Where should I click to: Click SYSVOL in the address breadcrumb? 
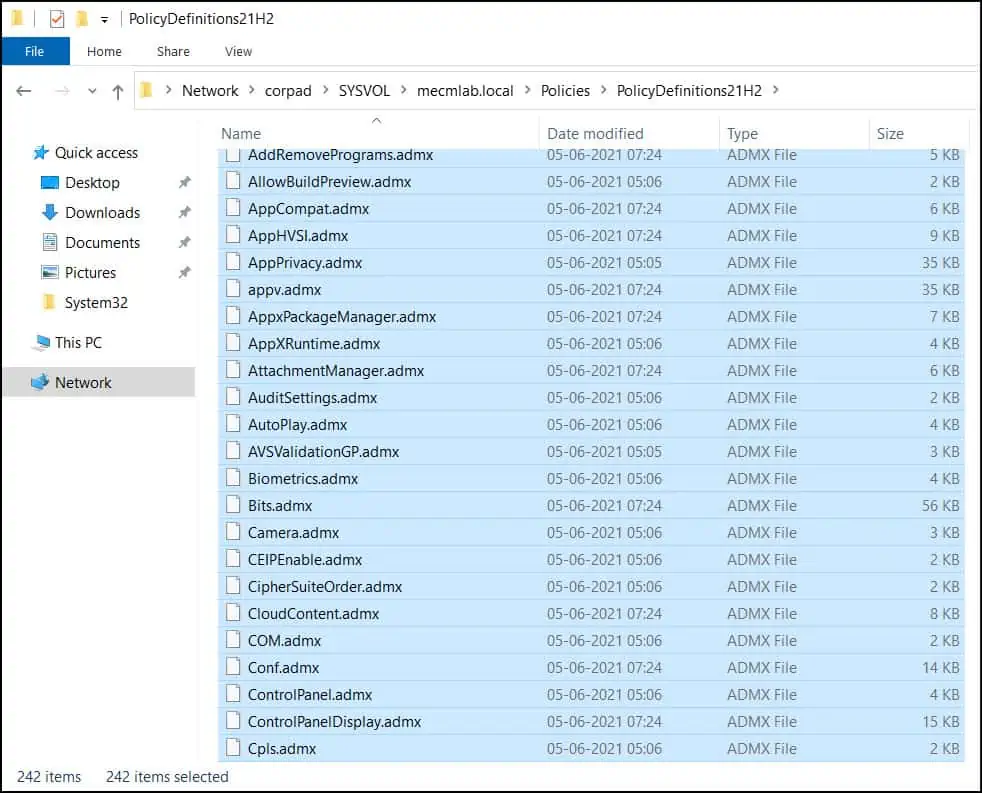tap(364, 91)
